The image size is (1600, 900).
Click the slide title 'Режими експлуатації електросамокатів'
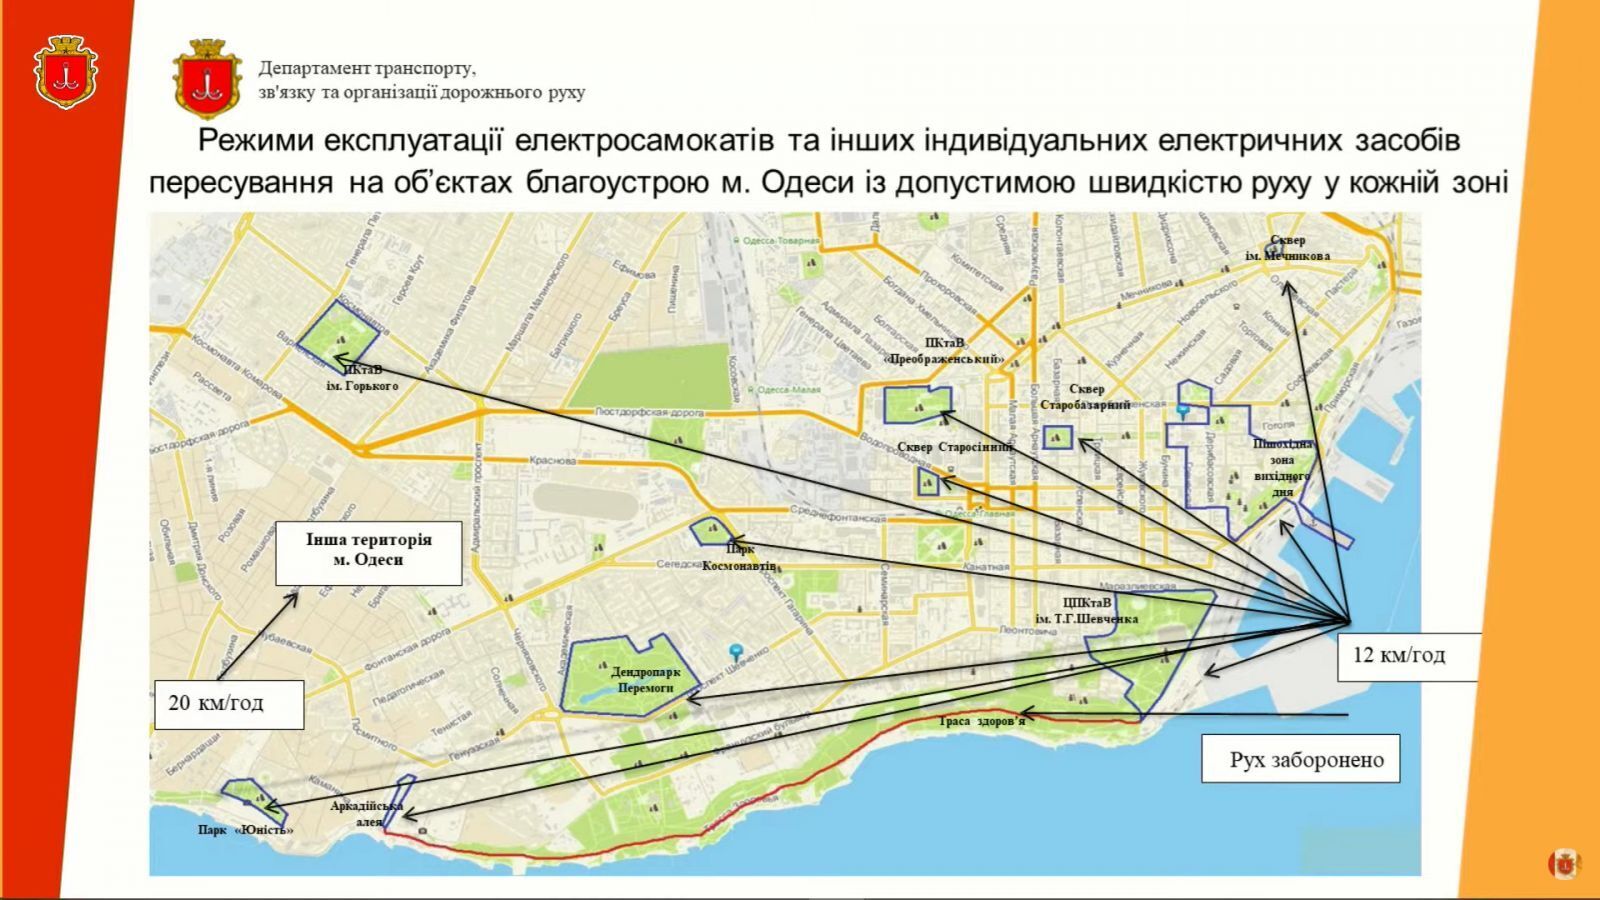pos(828,161)
